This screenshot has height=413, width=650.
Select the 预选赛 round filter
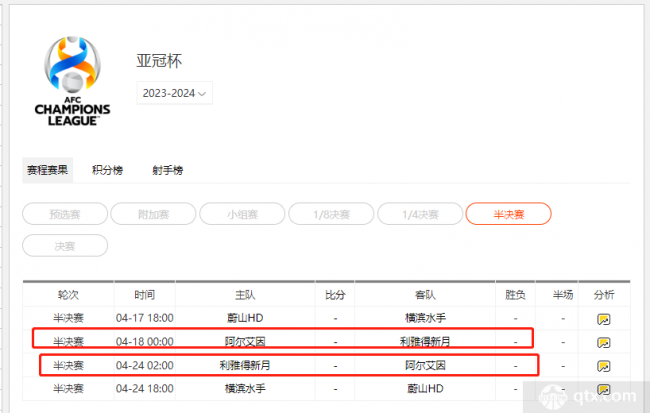pos(65,213)
